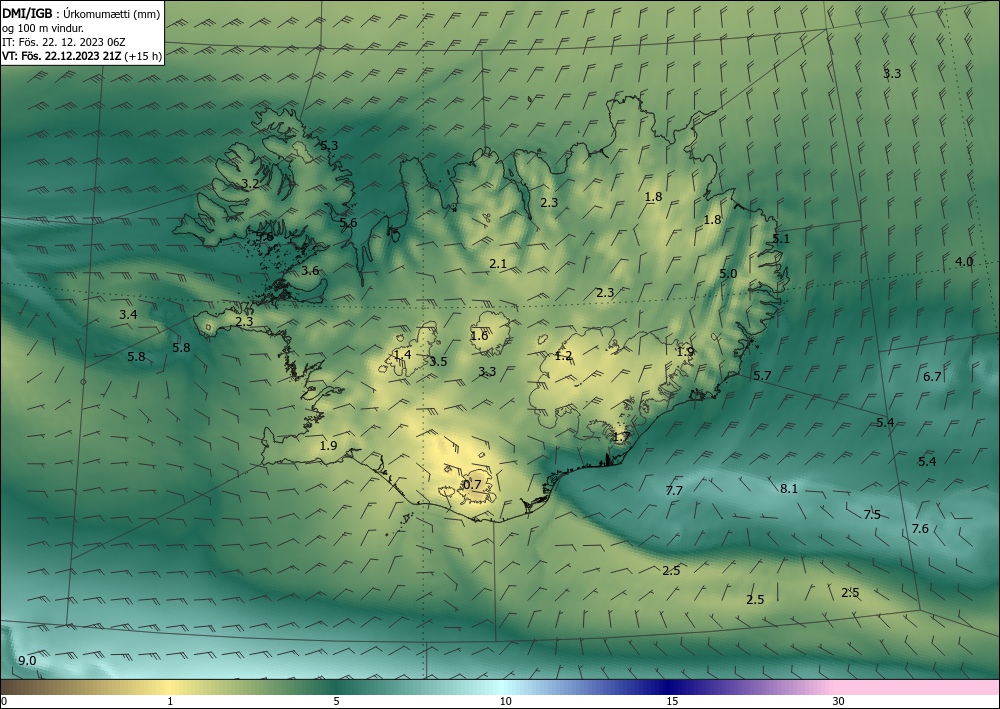Screen dimensions: 1000x709
Task: Click the 'DMI/IGB : Úrkomumætti (mm)' title line
Action: 81,14
